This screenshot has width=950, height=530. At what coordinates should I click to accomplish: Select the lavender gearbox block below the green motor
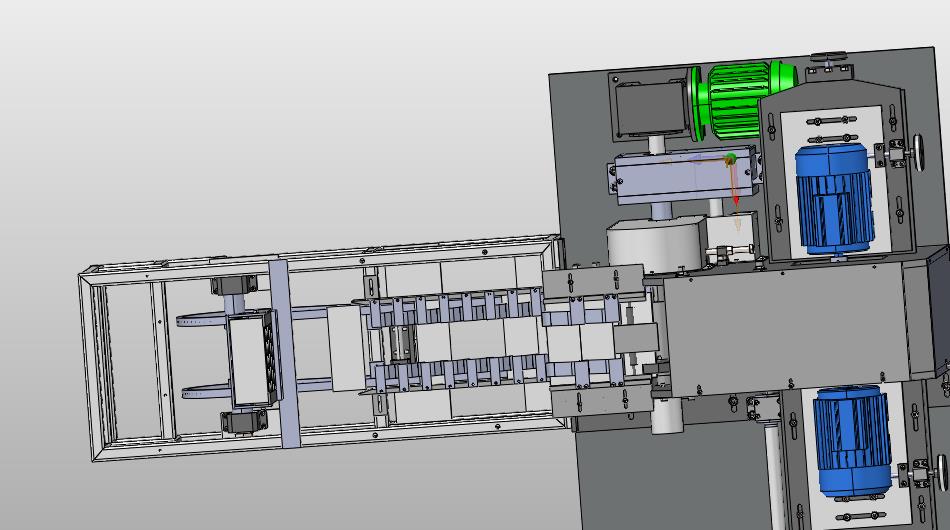[x=685, y=175]
